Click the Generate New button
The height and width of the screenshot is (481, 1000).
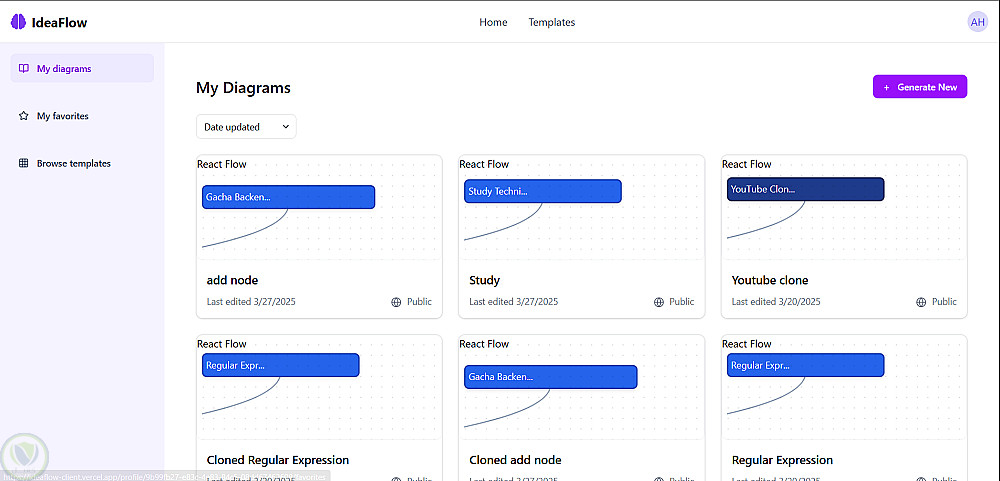click(x=920, y=87)
